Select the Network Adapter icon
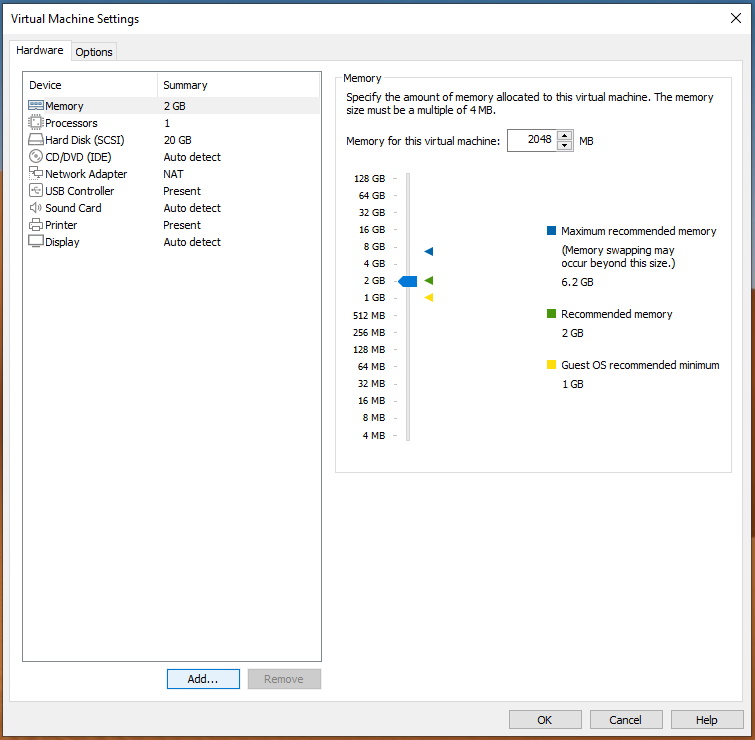Screen dimensions: 755x740 click(x=36, y=173)
